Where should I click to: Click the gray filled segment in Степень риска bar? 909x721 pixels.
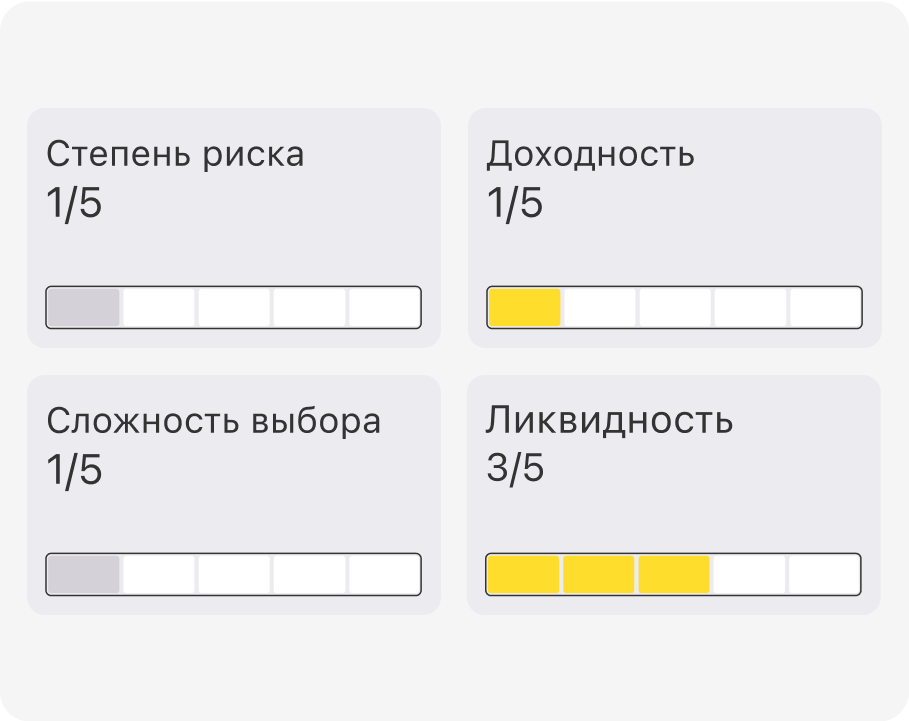click(x=83, y=307)
